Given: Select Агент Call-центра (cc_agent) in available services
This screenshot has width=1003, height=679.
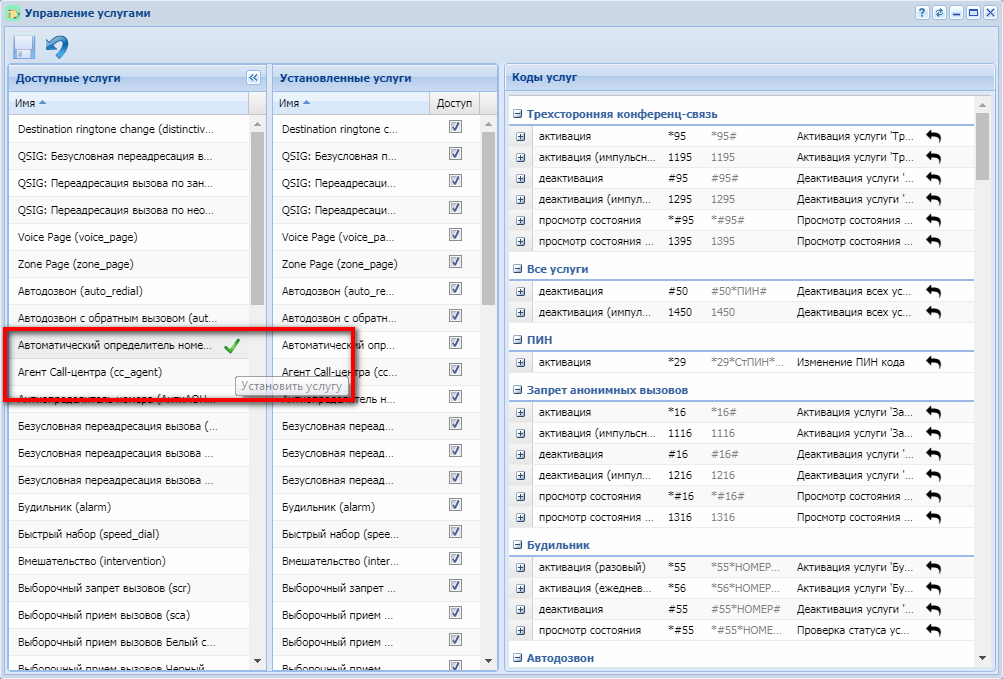Looking at the screenshot, I should click(x=90, y=372).
